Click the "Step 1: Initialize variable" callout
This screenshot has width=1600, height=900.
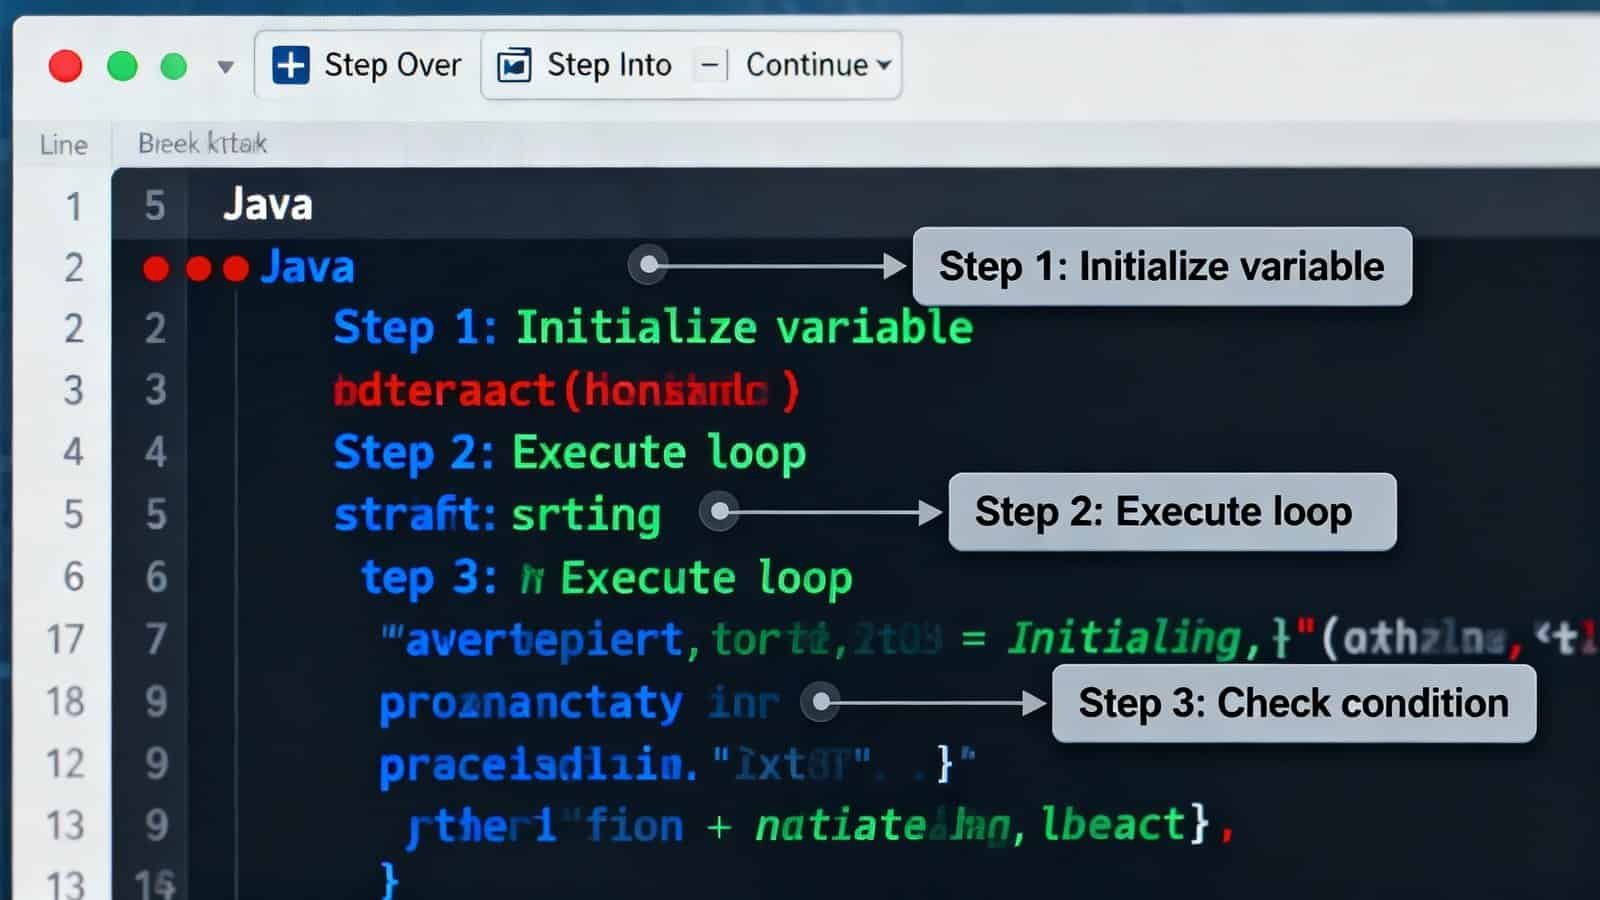[1161, 266]
